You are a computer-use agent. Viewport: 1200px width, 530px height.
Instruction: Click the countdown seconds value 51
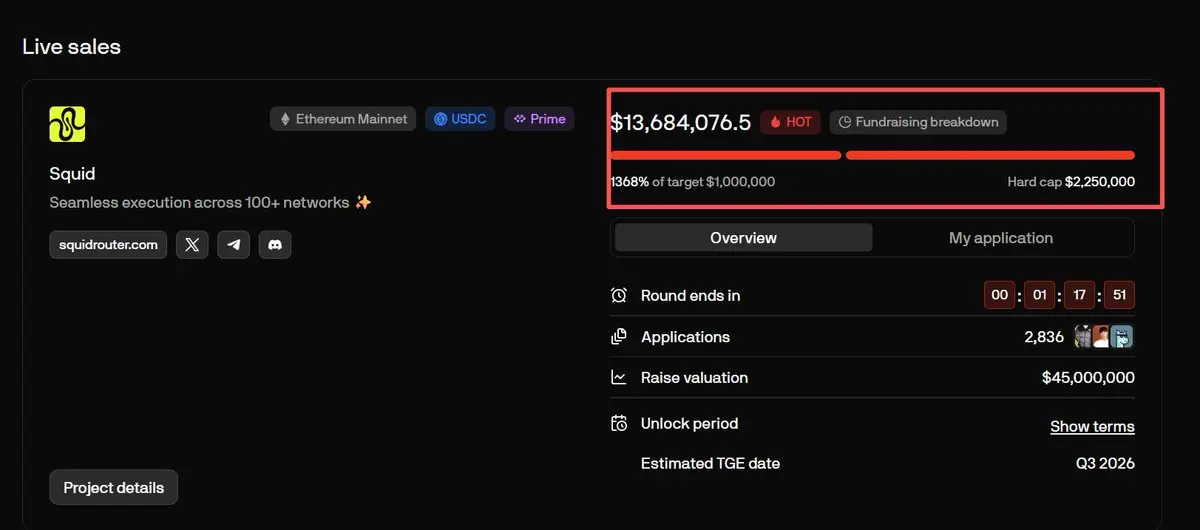pos(1120,295)
